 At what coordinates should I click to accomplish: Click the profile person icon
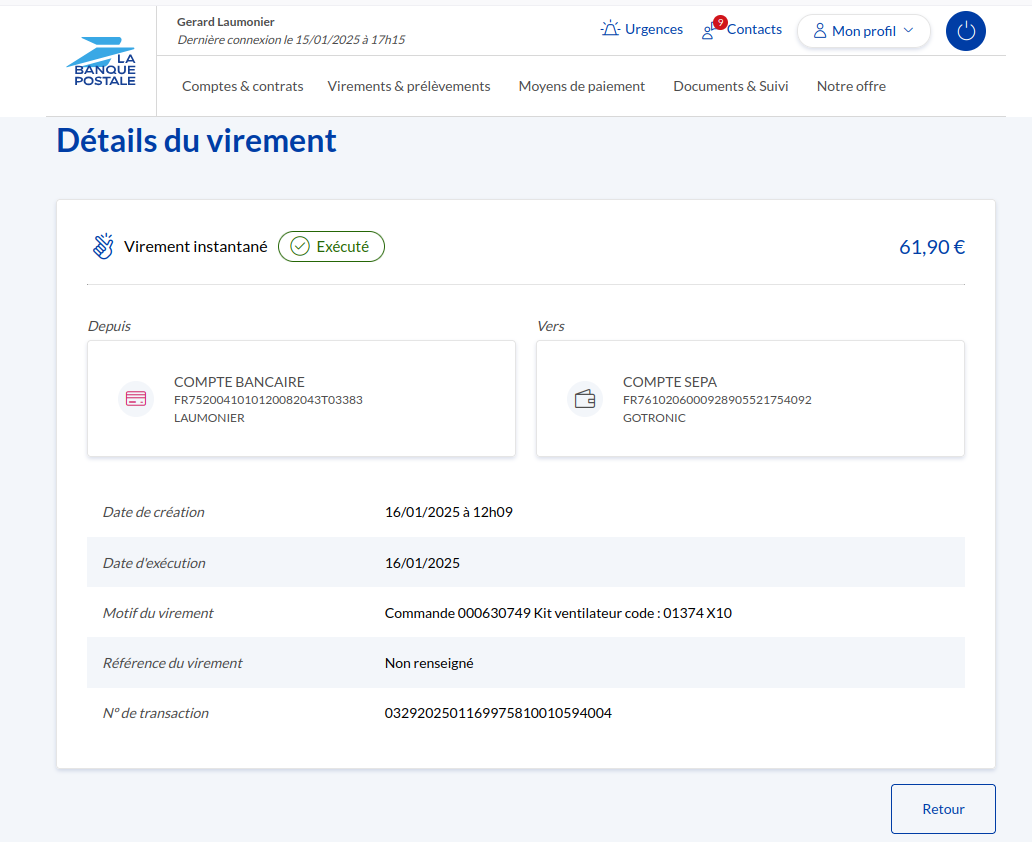[820, 31]
